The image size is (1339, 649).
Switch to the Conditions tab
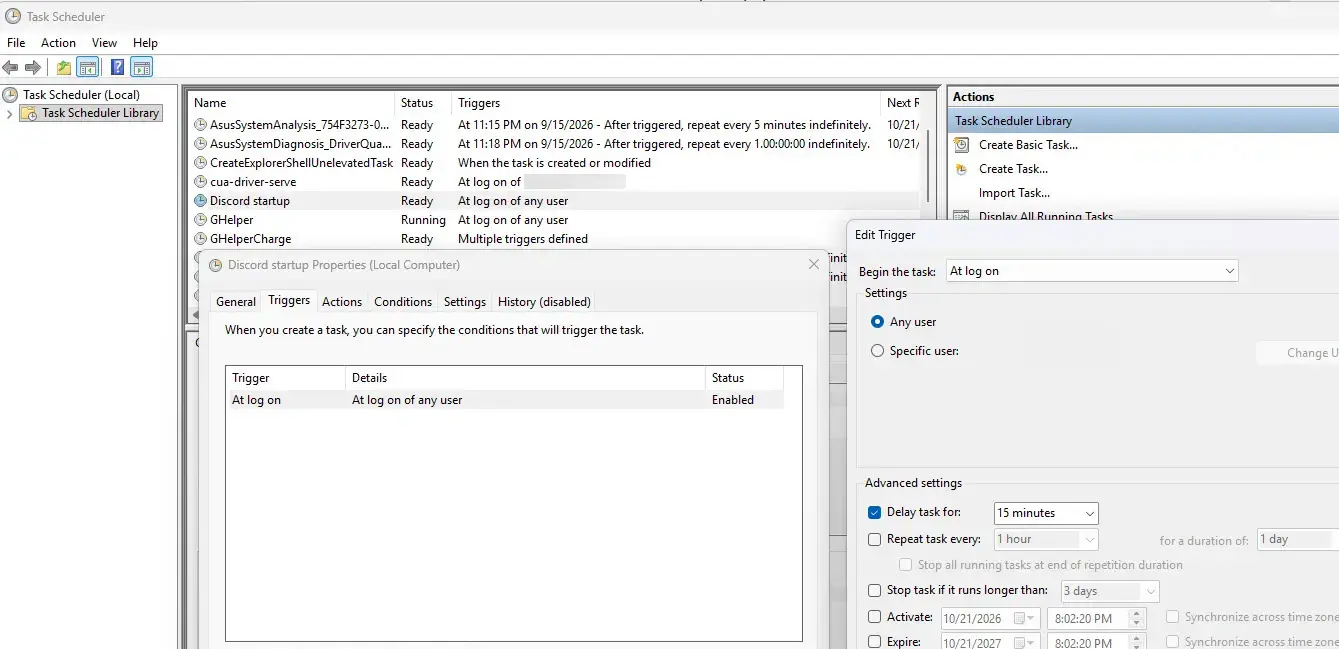click(x=403, y=301)
